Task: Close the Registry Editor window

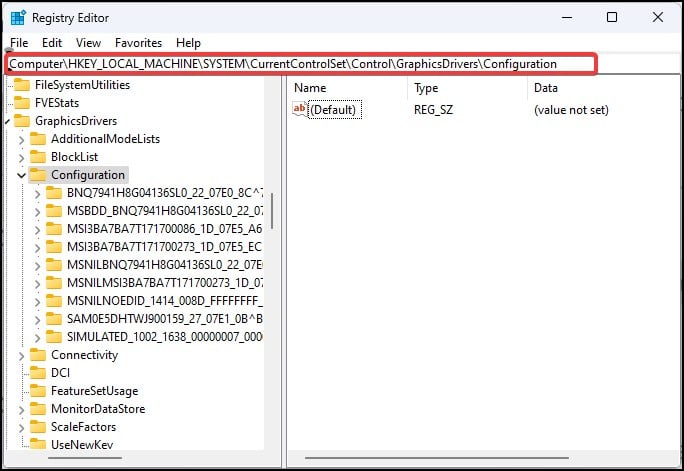Action: point(658,17)
